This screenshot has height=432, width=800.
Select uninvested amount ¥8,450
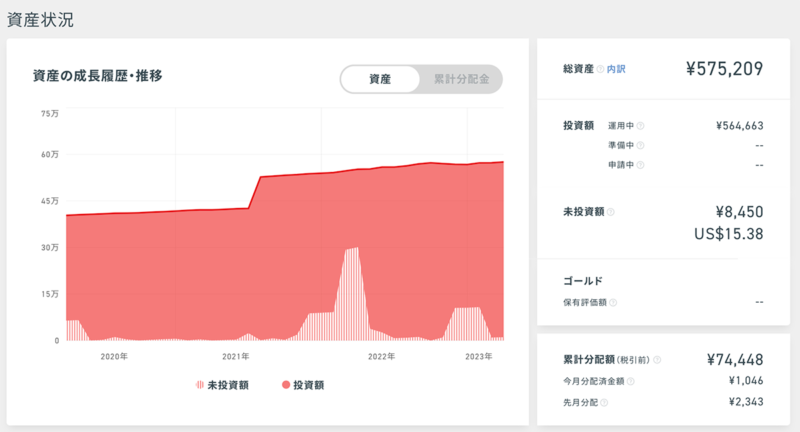pos(739,212)
